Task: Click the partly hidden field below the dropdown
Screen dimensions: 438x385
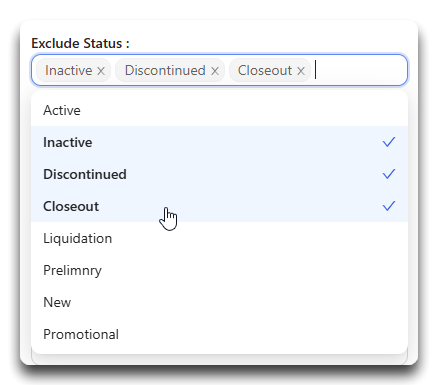Action: click(219, 359)
